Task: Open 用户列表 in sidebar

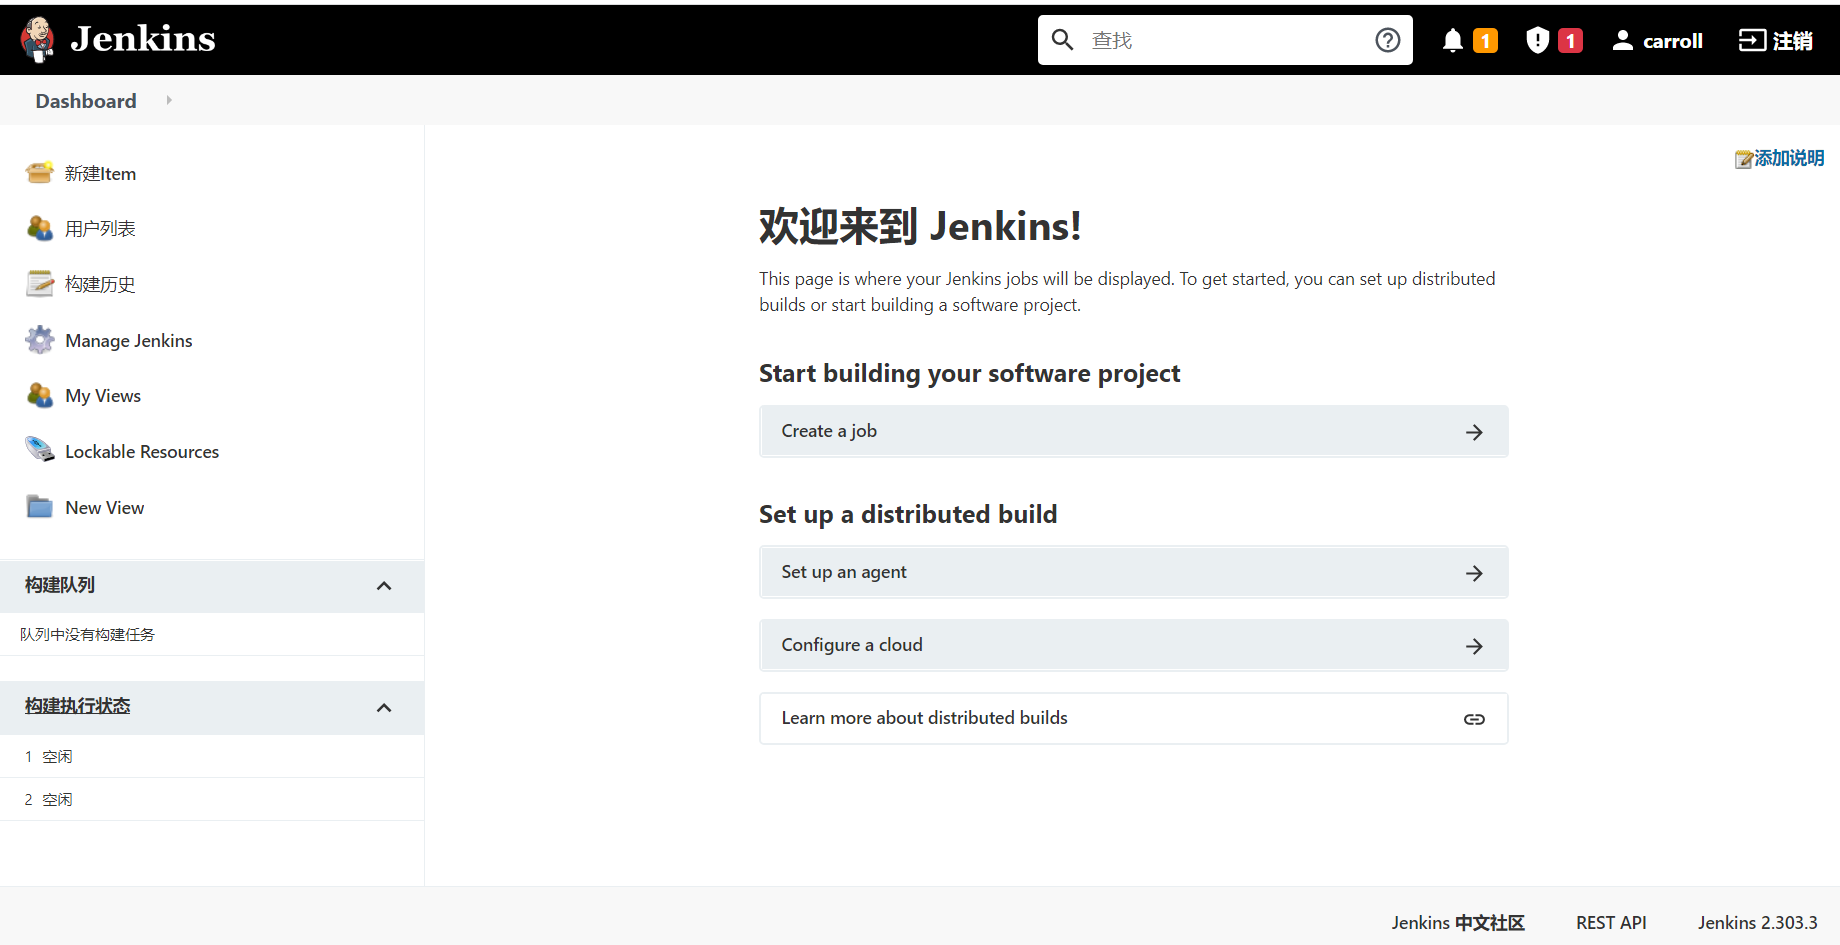Action: click(x=100, y=229)
